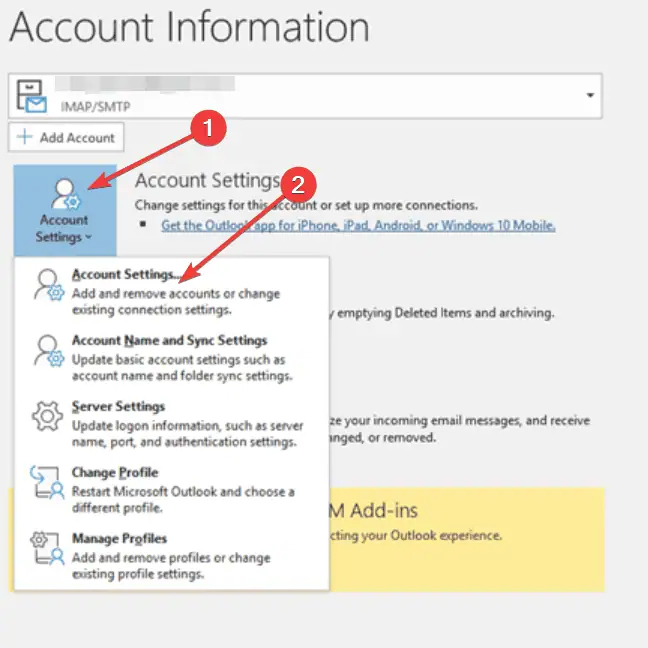Click the Account Settings... menu entry icon

(x=49, y=285)
